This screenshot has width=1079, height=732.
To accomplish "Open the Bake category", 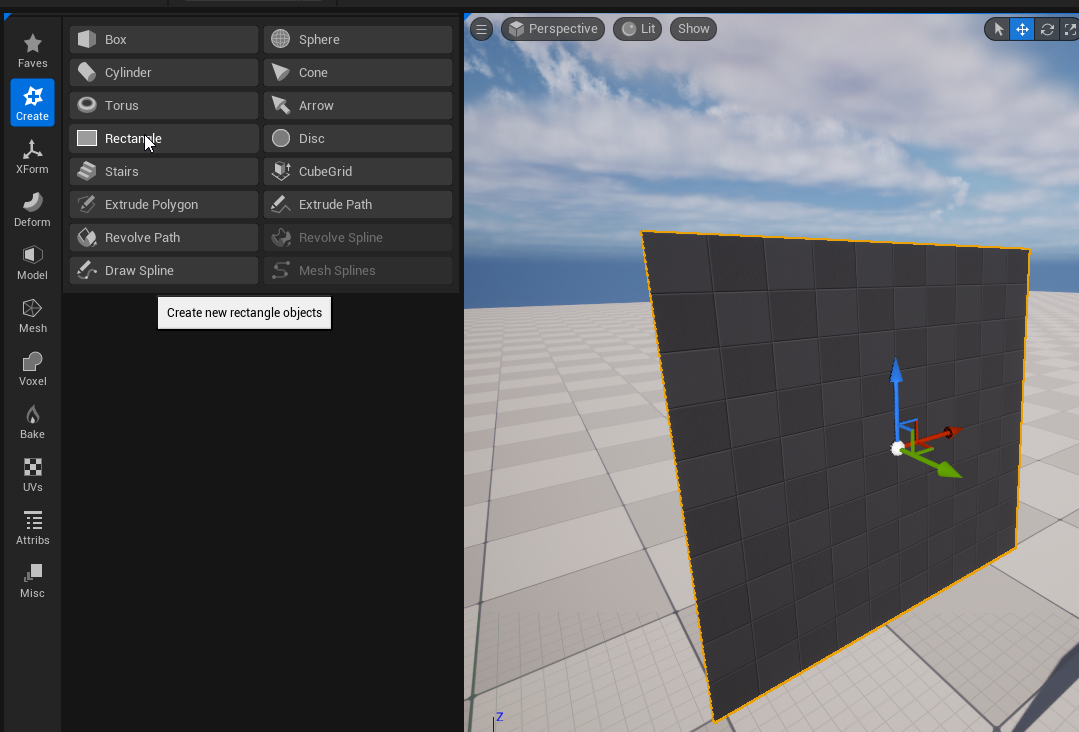I will (x=32, y=421).
